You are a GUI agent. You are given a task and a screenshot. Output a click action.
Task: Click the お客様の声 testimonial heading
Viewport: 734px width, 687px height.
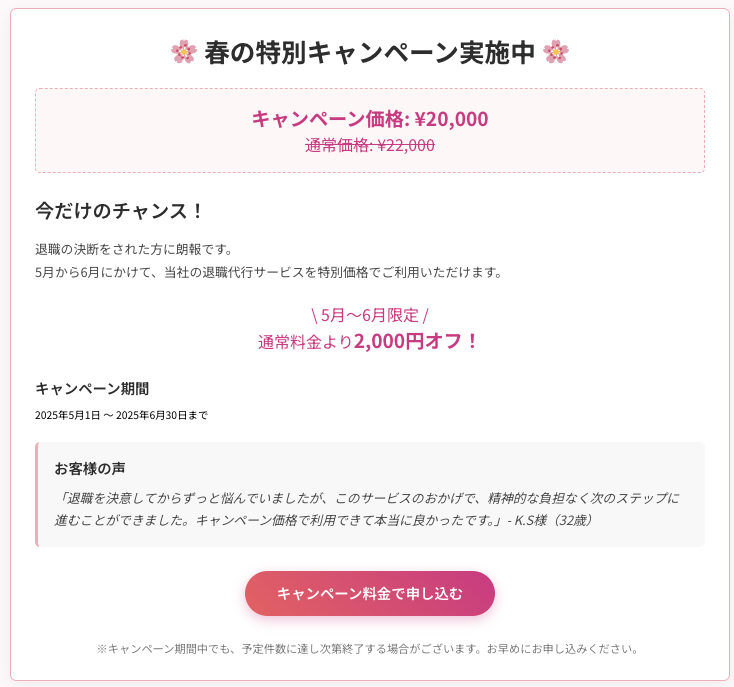pos(90,468)
